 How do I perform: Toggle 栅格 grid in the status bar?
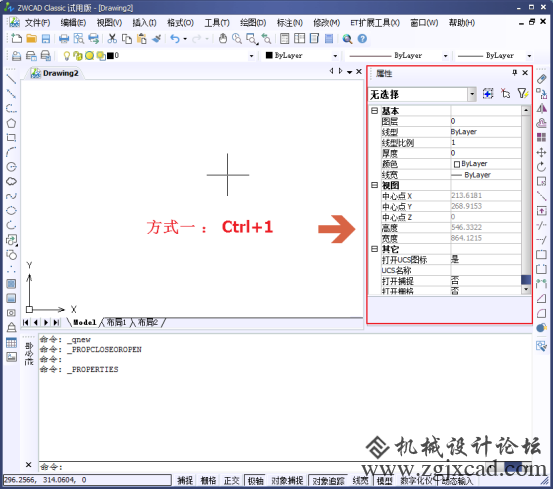pyautogui.click(x=208, y=480)
